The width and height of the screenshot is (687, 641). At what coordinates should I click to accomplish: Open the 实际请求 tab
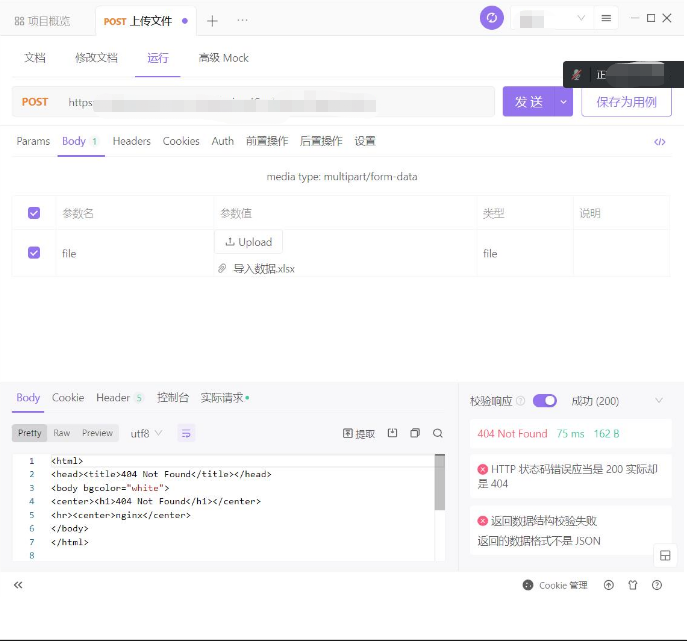pos(222,398)
